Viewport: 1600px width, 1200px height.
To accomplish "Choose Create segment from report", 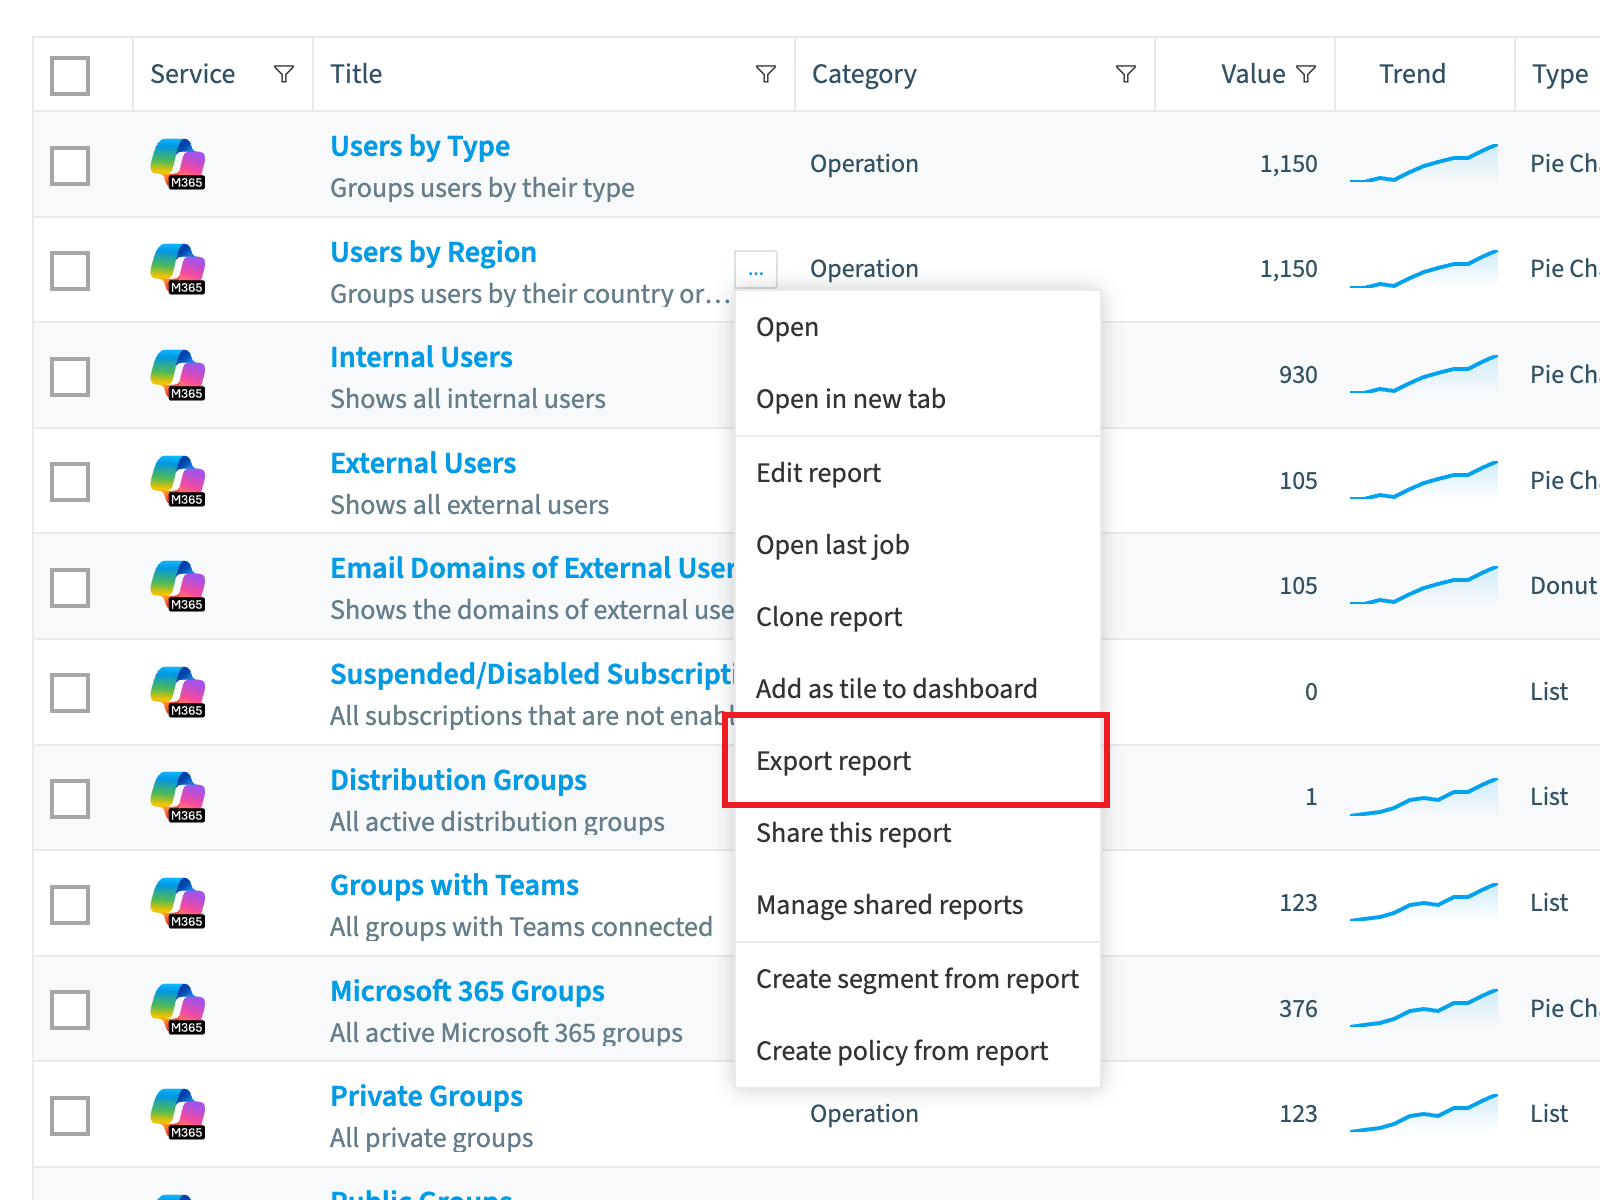I will coord(918,979).
